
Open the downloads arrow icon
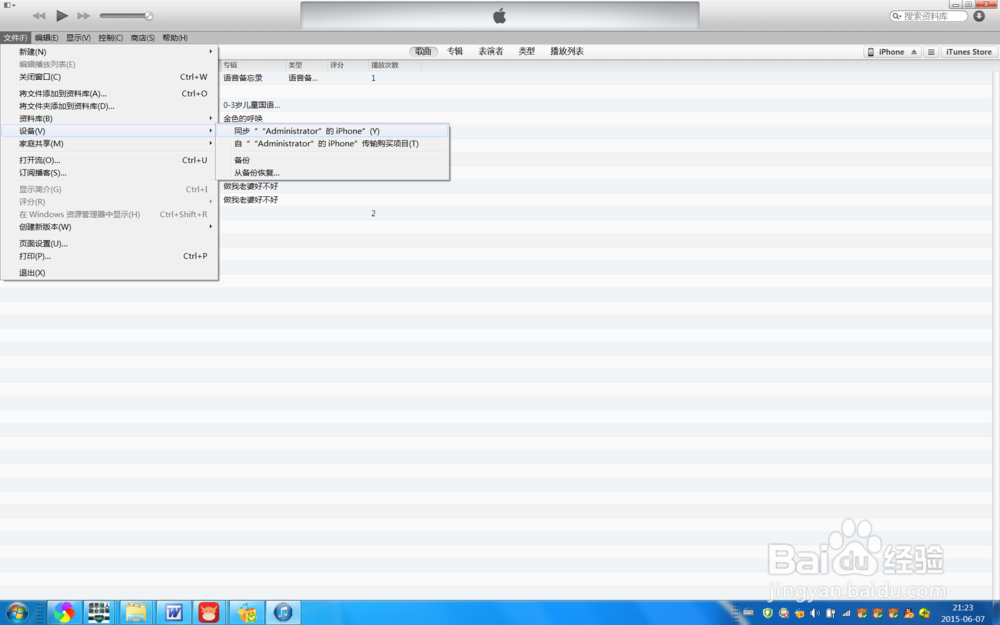pos(979,16)
